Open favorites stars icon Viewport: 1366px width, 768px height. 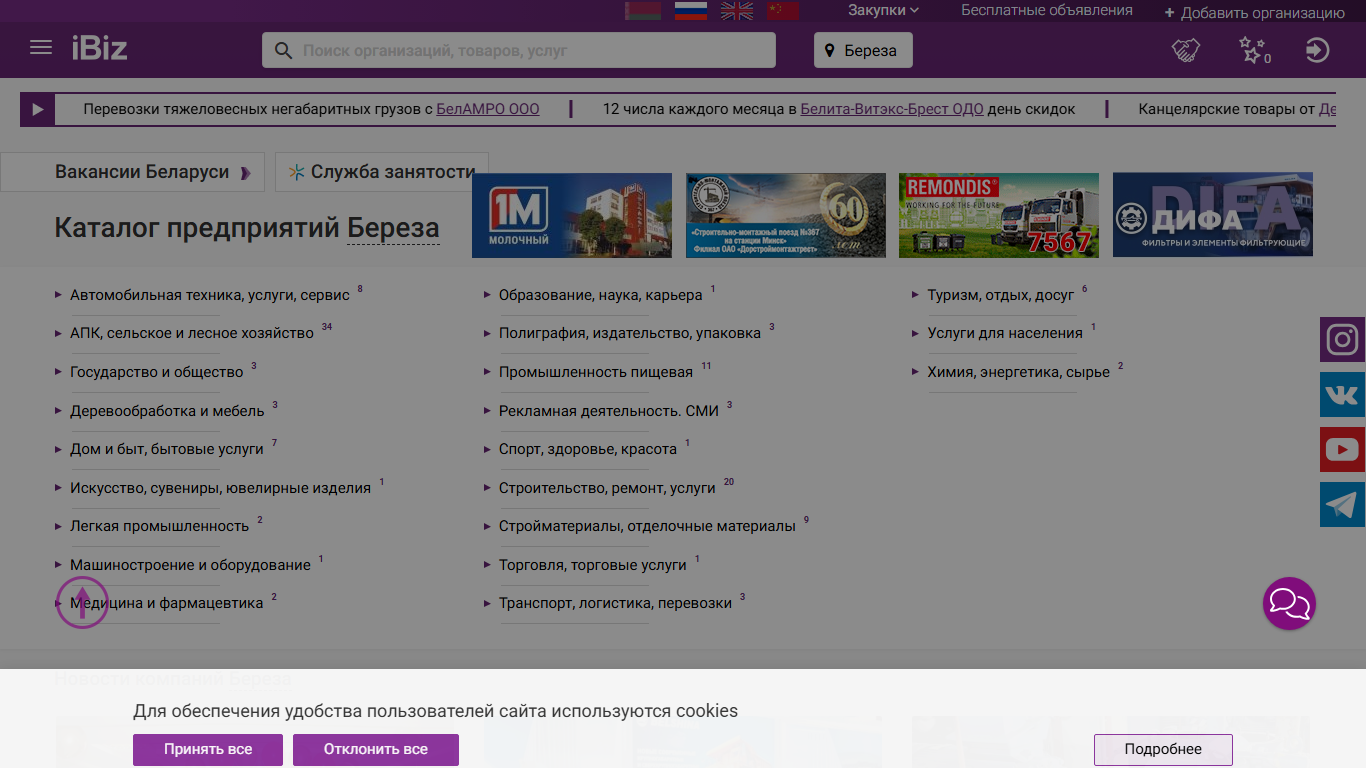click(1254, 50)
